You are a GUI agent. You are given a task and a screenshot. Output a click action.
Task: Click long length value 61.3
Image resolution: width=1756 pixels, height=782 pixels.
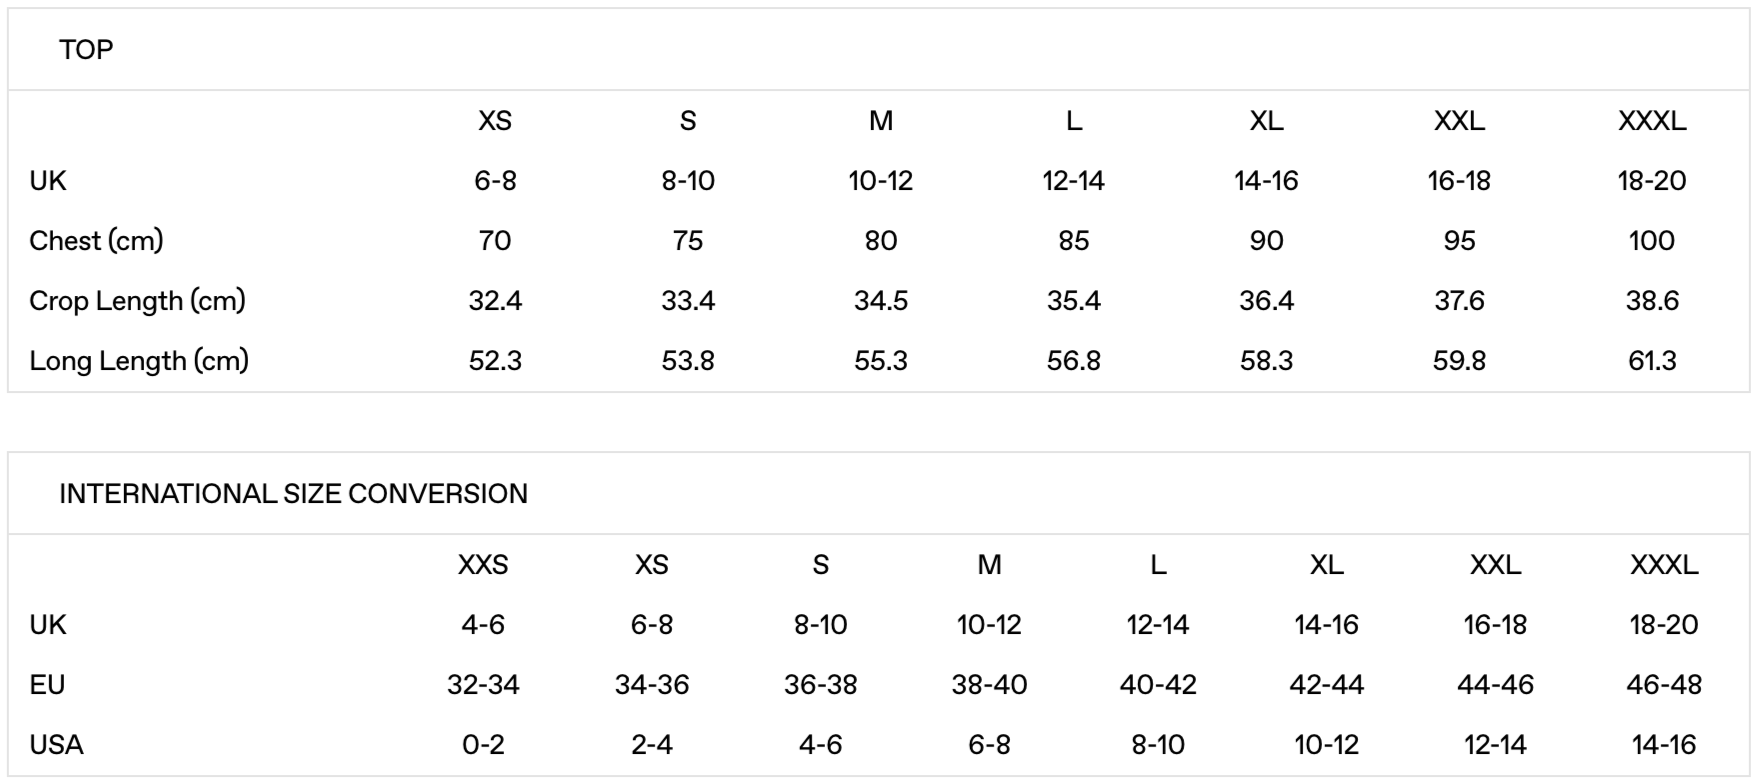[1651, 361]
